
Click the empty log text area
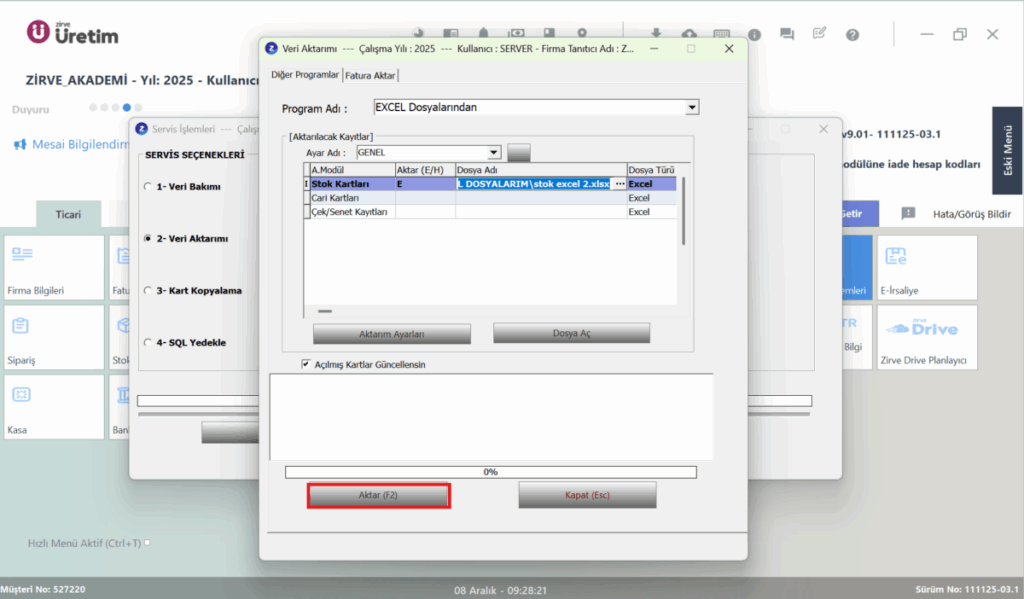coord(491,417)
